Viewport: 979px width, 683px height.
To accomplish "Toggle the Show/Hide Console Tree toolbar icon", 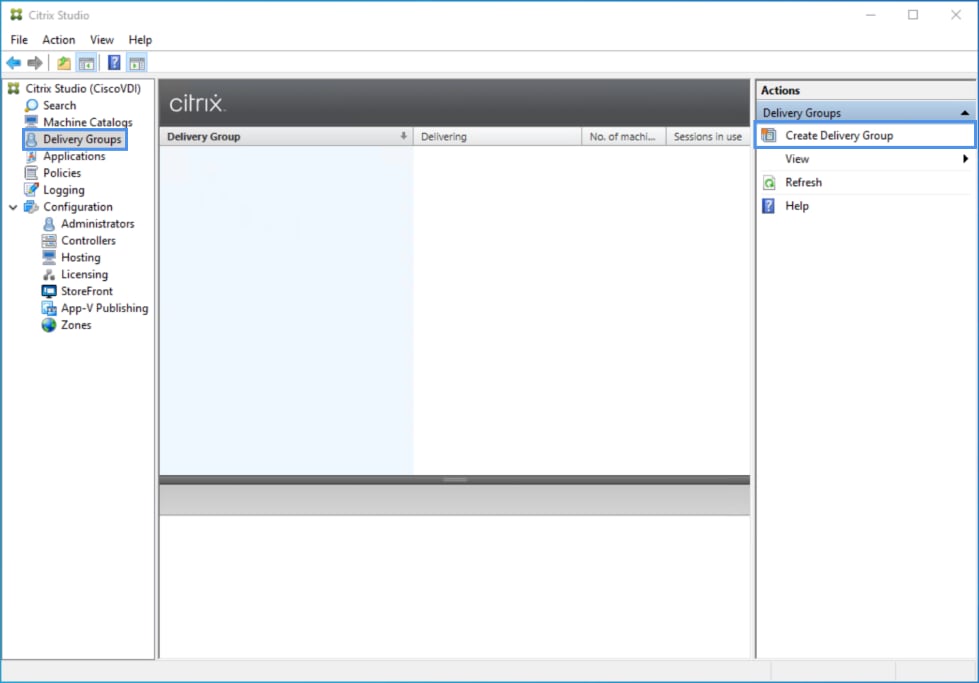I will coord(87,63).
